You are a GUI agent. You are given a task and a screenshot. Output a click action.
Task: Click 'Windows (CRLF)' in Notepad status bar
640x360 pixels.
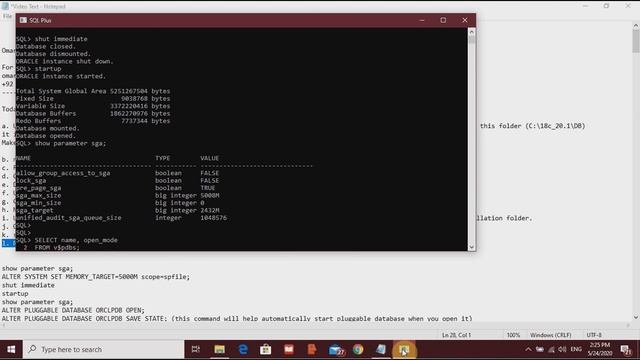click(x=551, y=335)
